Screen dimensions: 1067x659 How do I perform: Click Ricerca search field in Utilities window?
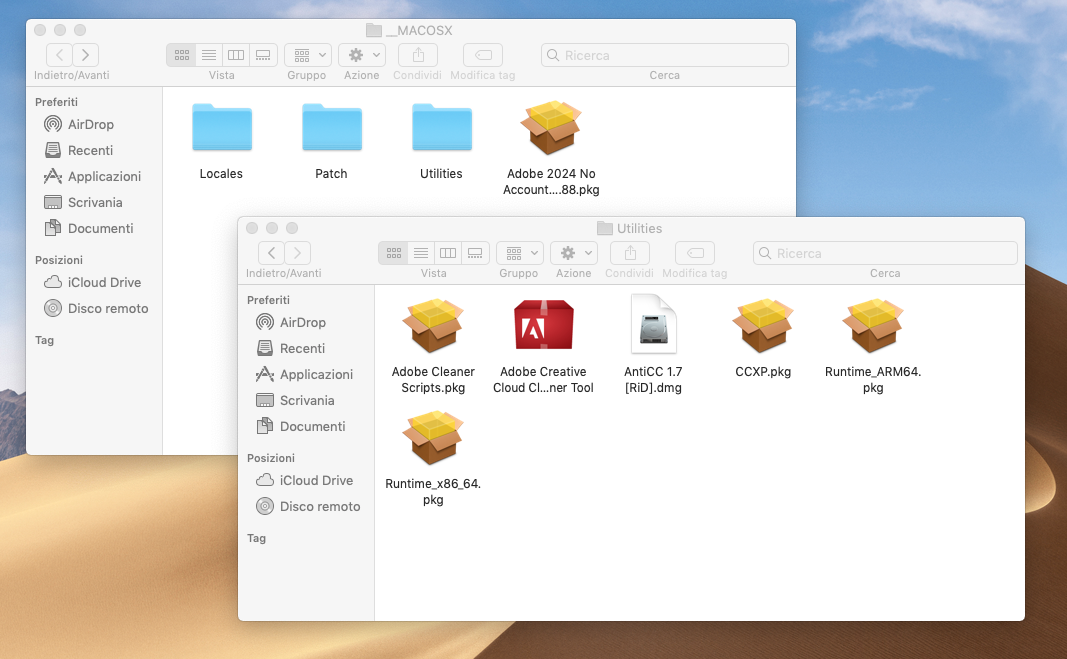click(885, 253)
